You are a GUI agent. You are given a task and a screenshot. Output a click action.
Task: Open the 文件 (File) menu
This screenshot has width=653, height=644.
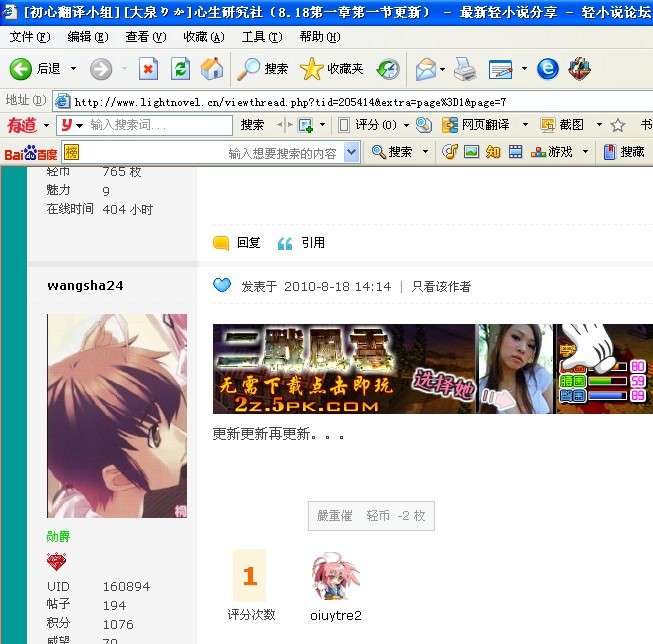point(29,37)
